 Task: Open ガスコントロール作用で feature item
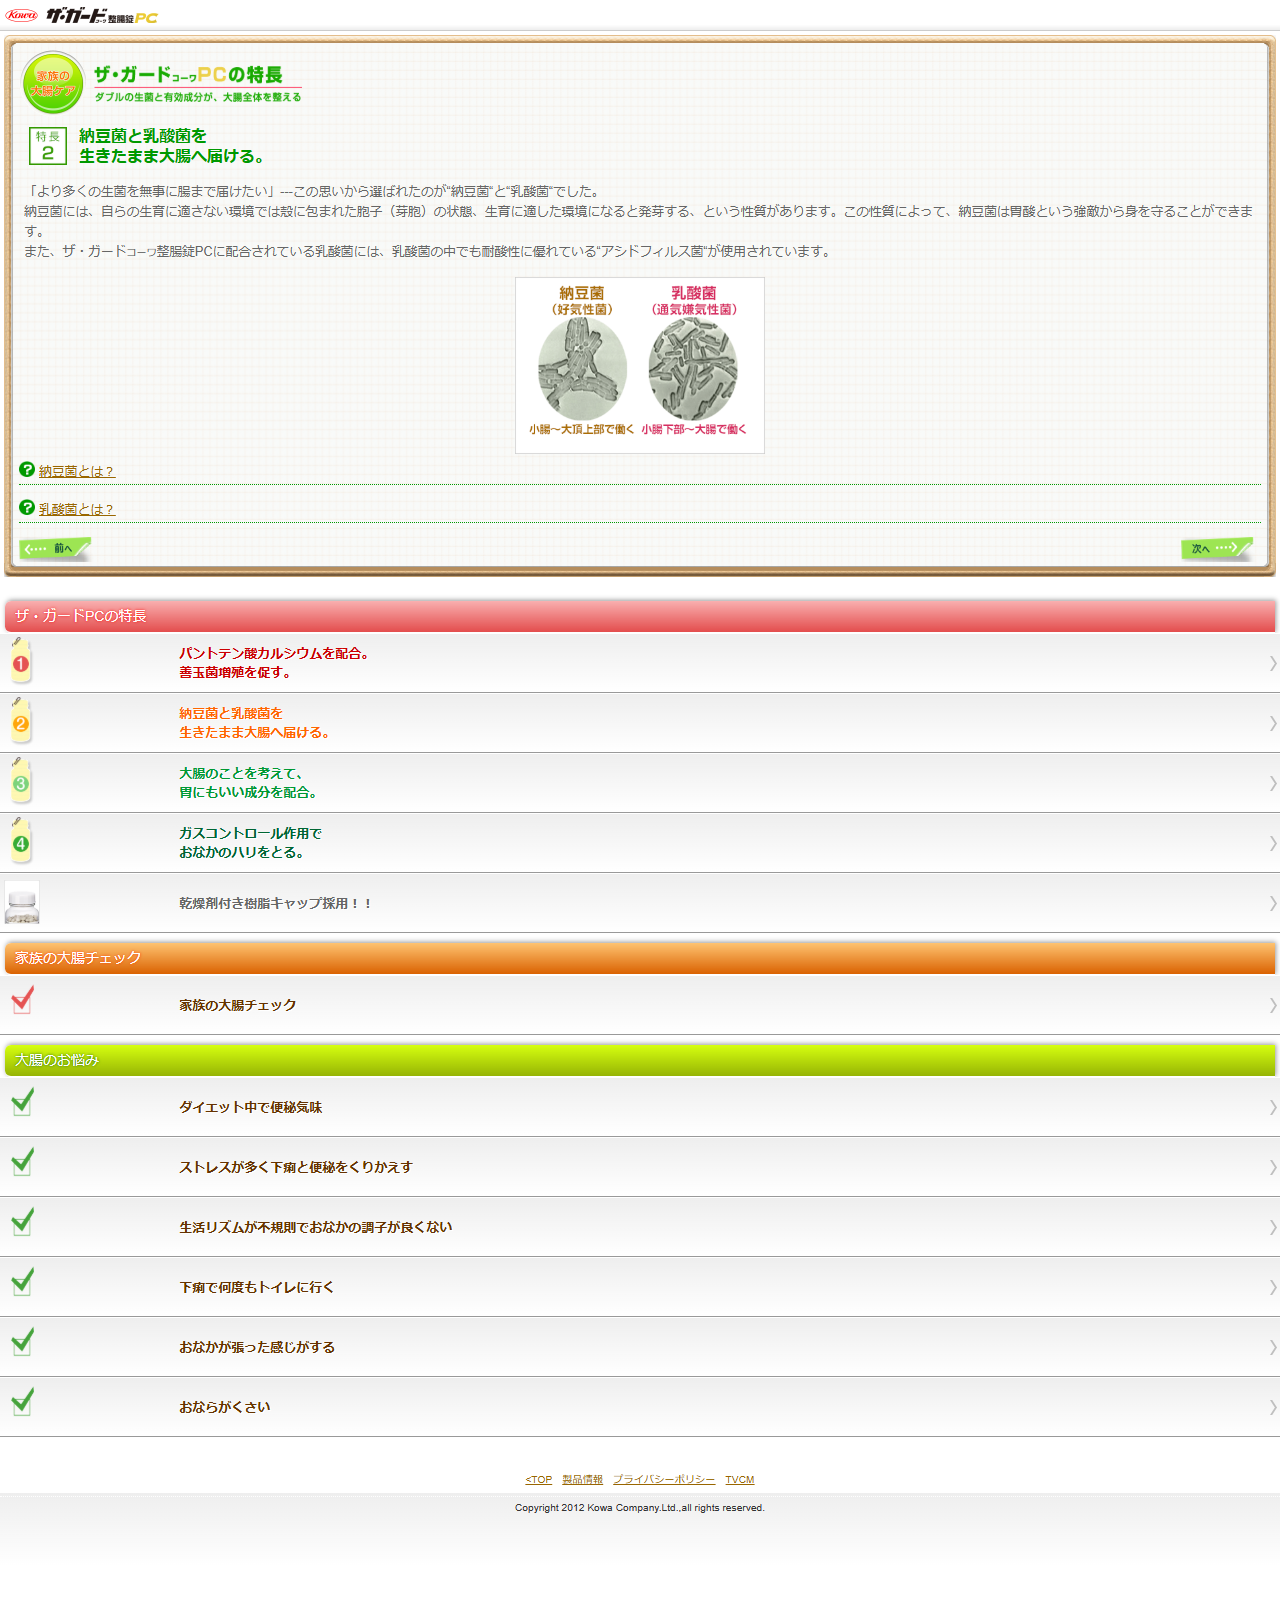[x=640, y=843]
